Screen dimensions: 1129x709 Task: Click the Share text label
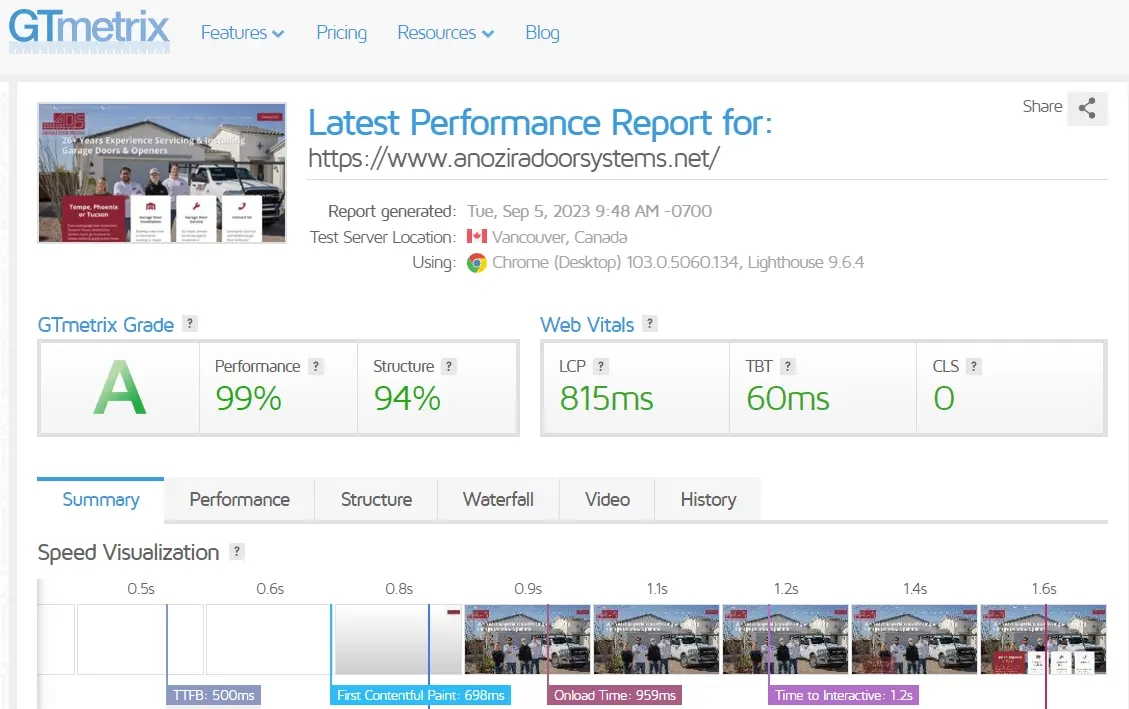click(x=1042, y=107)
